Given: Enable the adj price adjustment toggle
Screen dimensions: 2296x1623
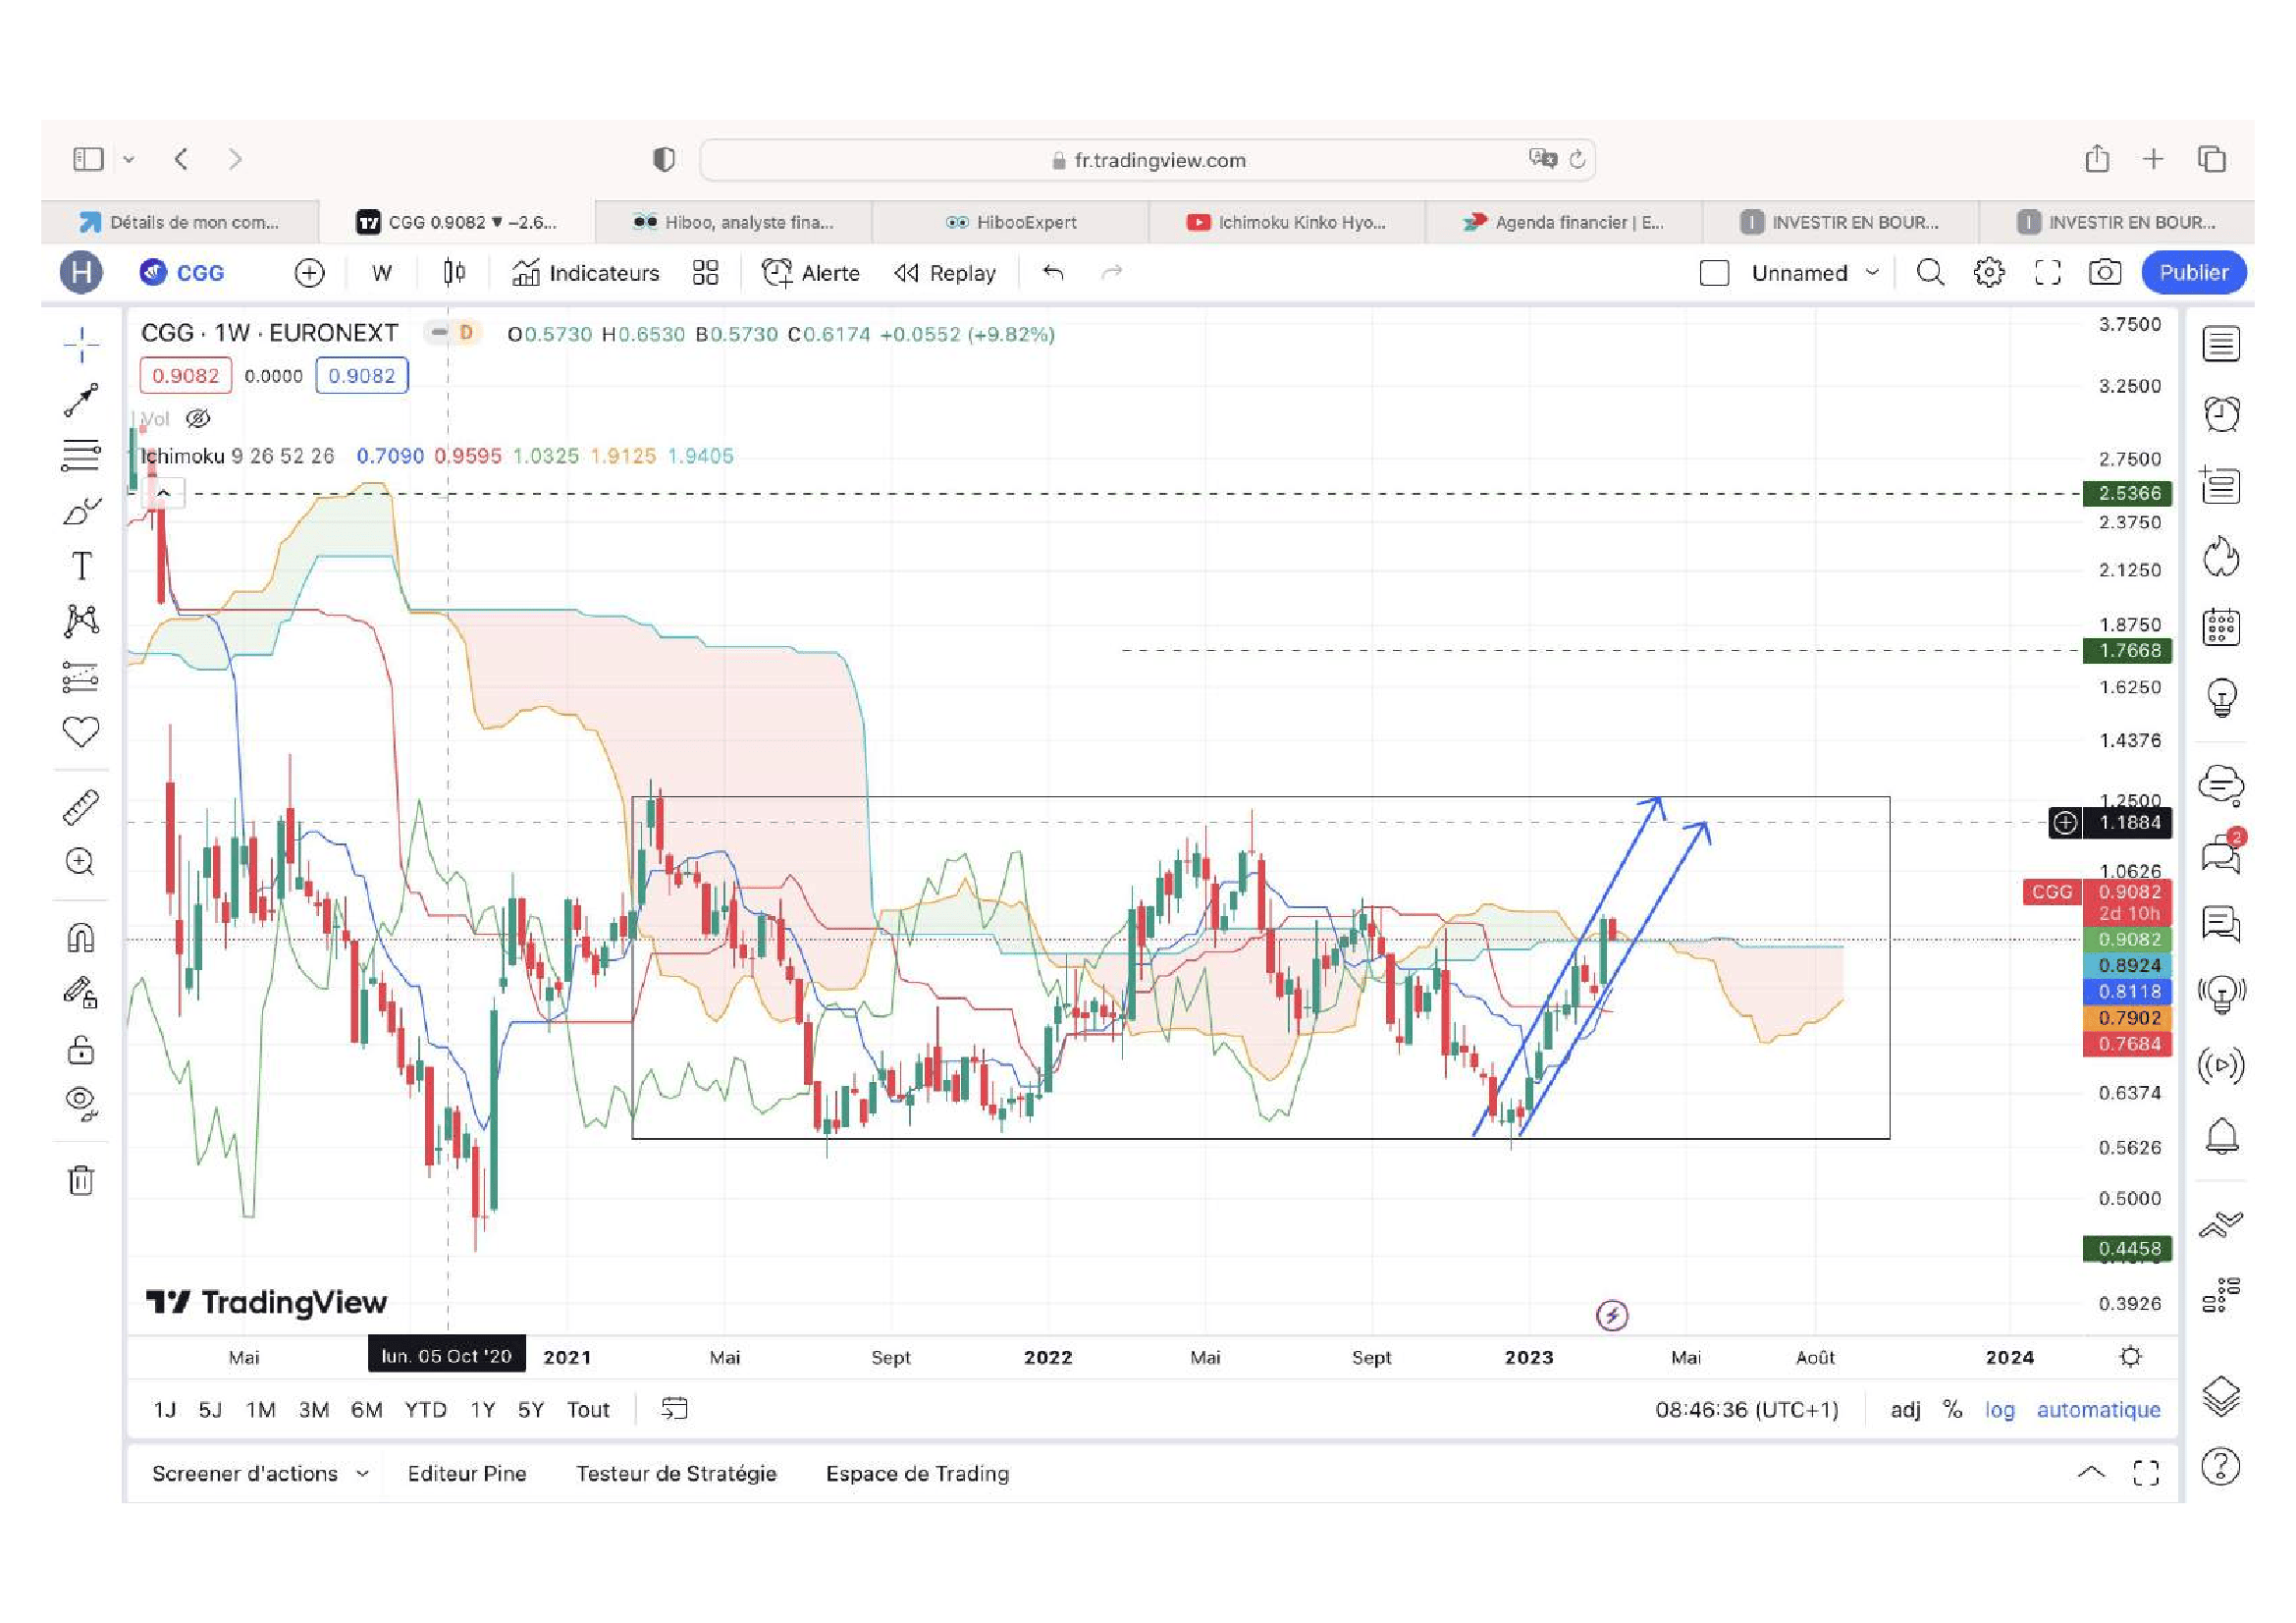Looking at the screenshot, I should coord(1905,1409).
